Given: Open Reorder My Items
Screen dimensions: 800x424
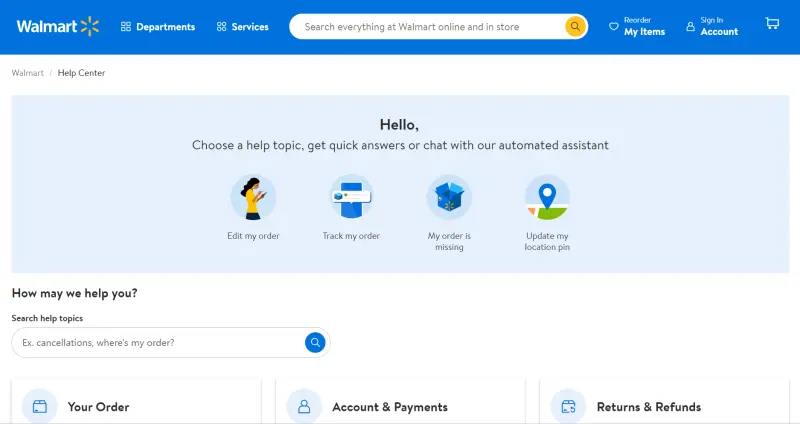Looking at the screenshot, I should (637, 27).
